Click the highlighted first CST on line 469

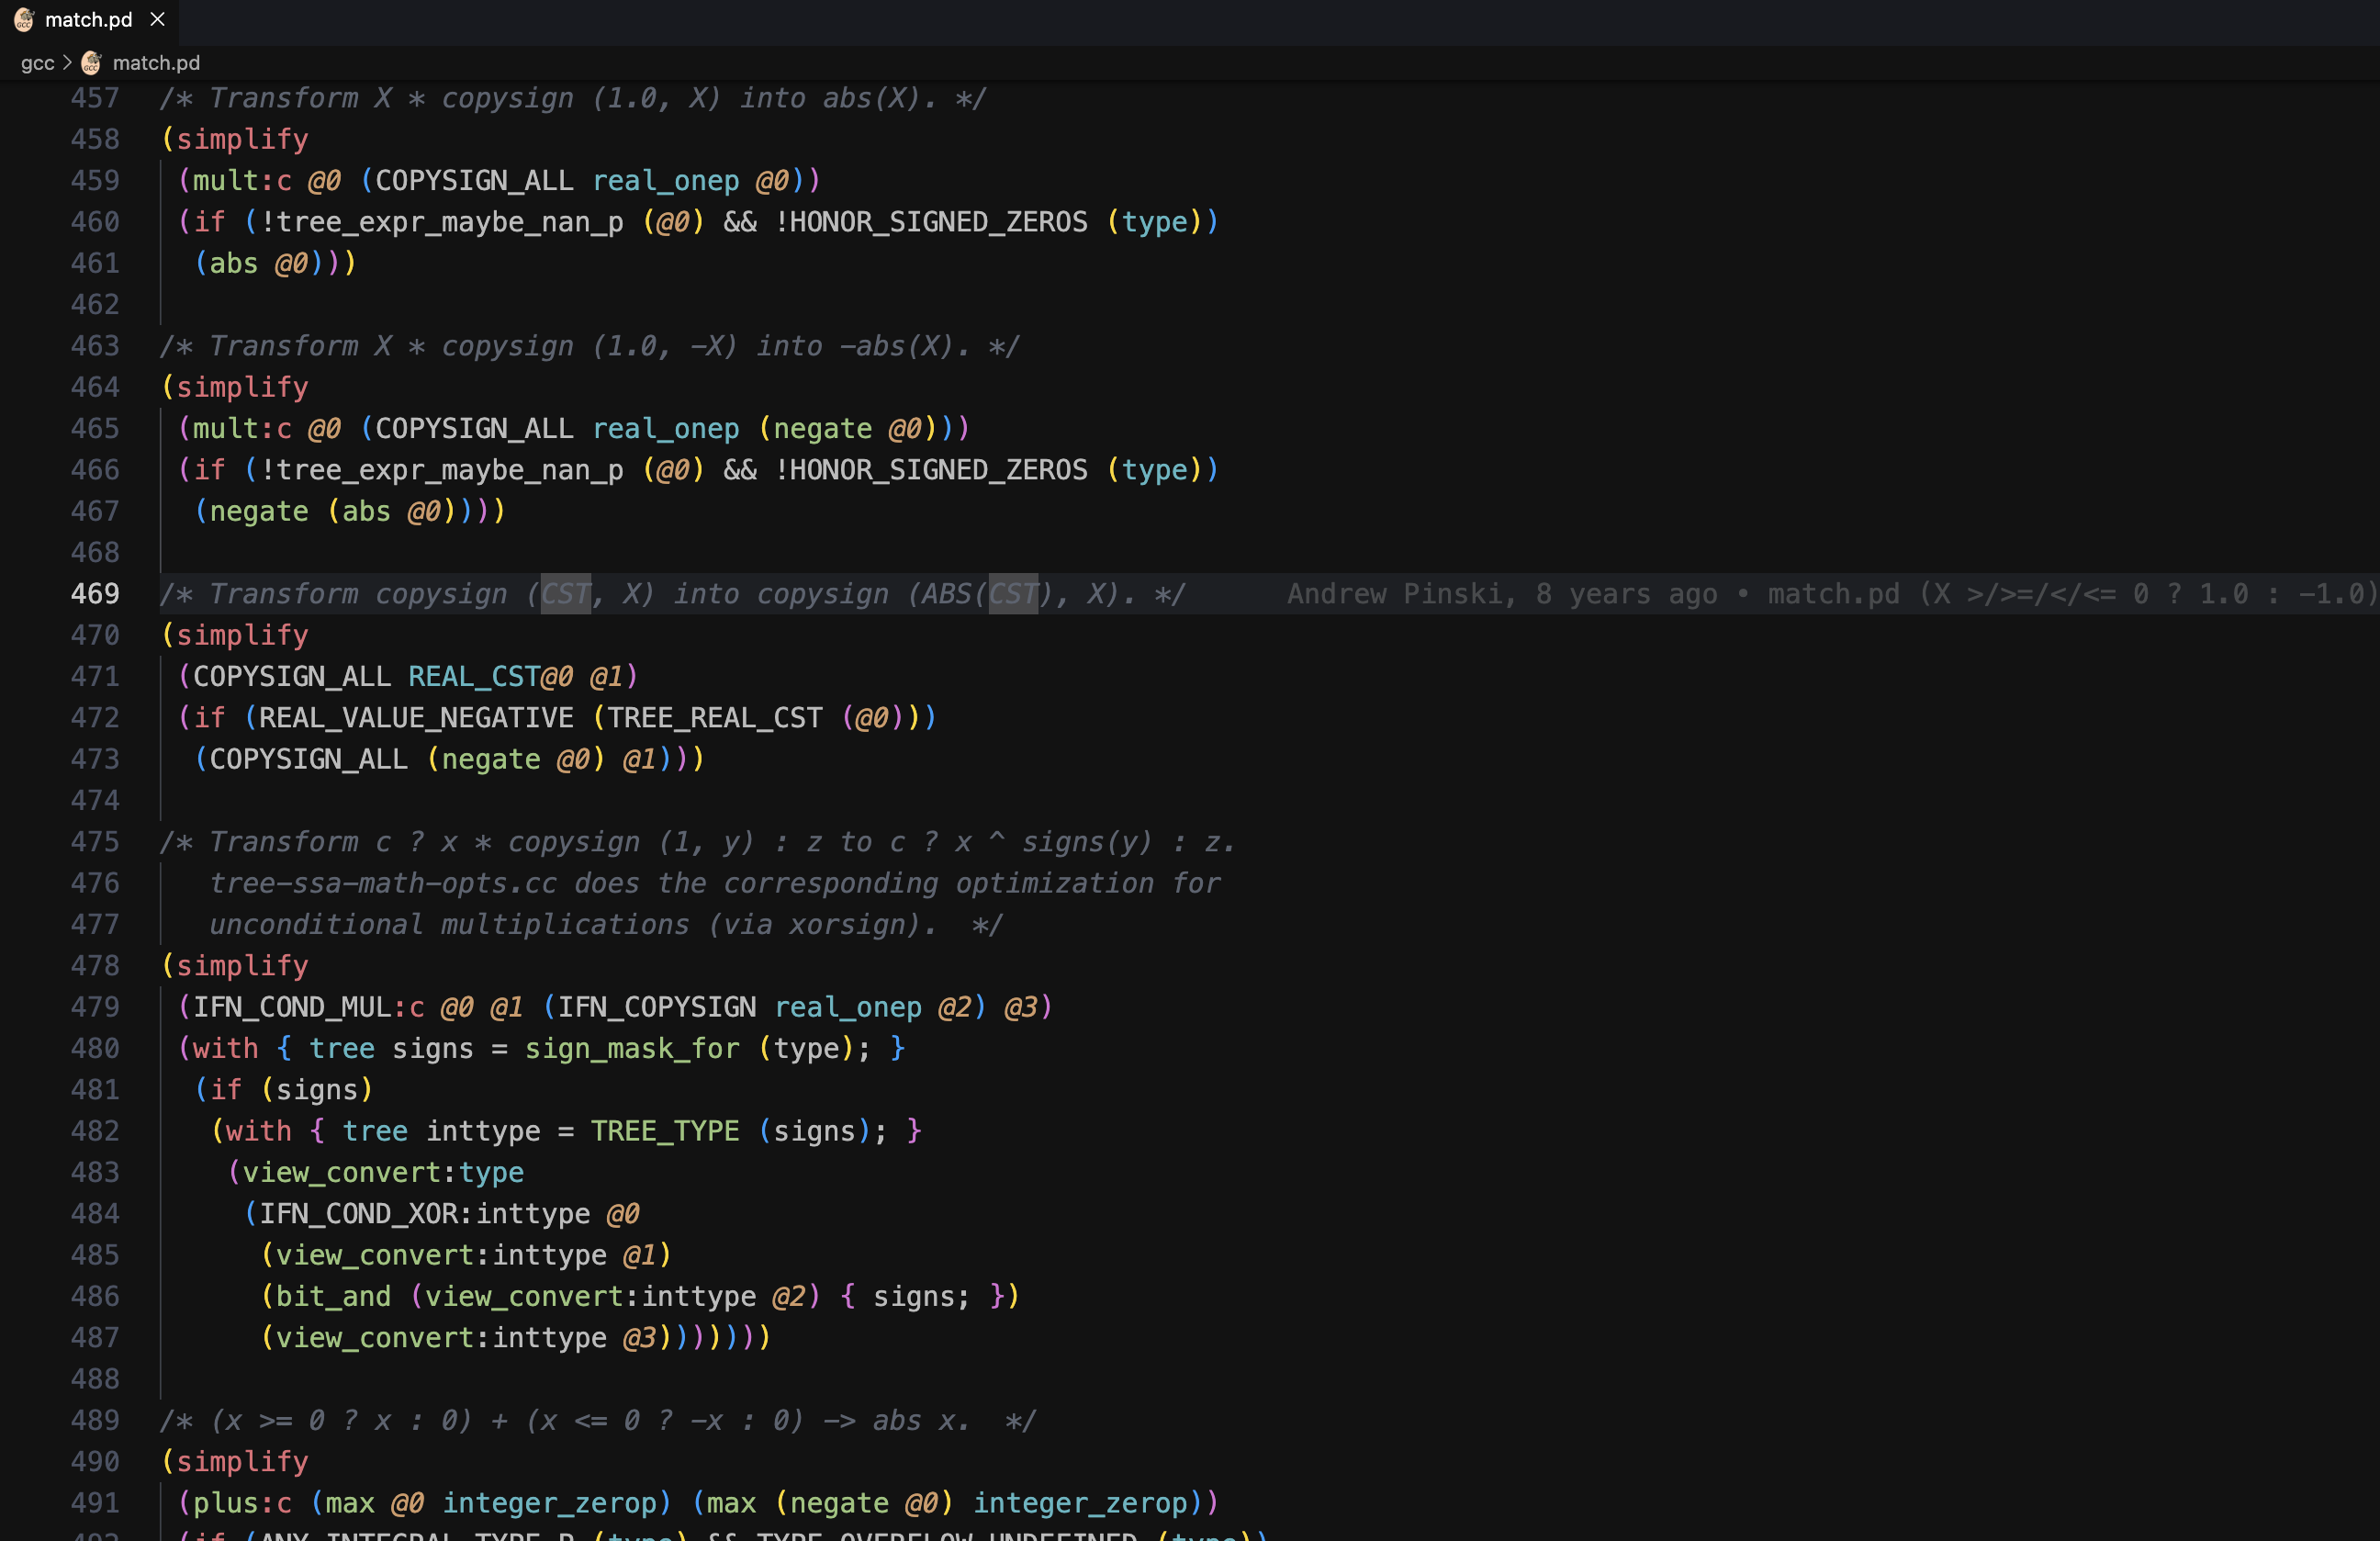click(565, 594)
